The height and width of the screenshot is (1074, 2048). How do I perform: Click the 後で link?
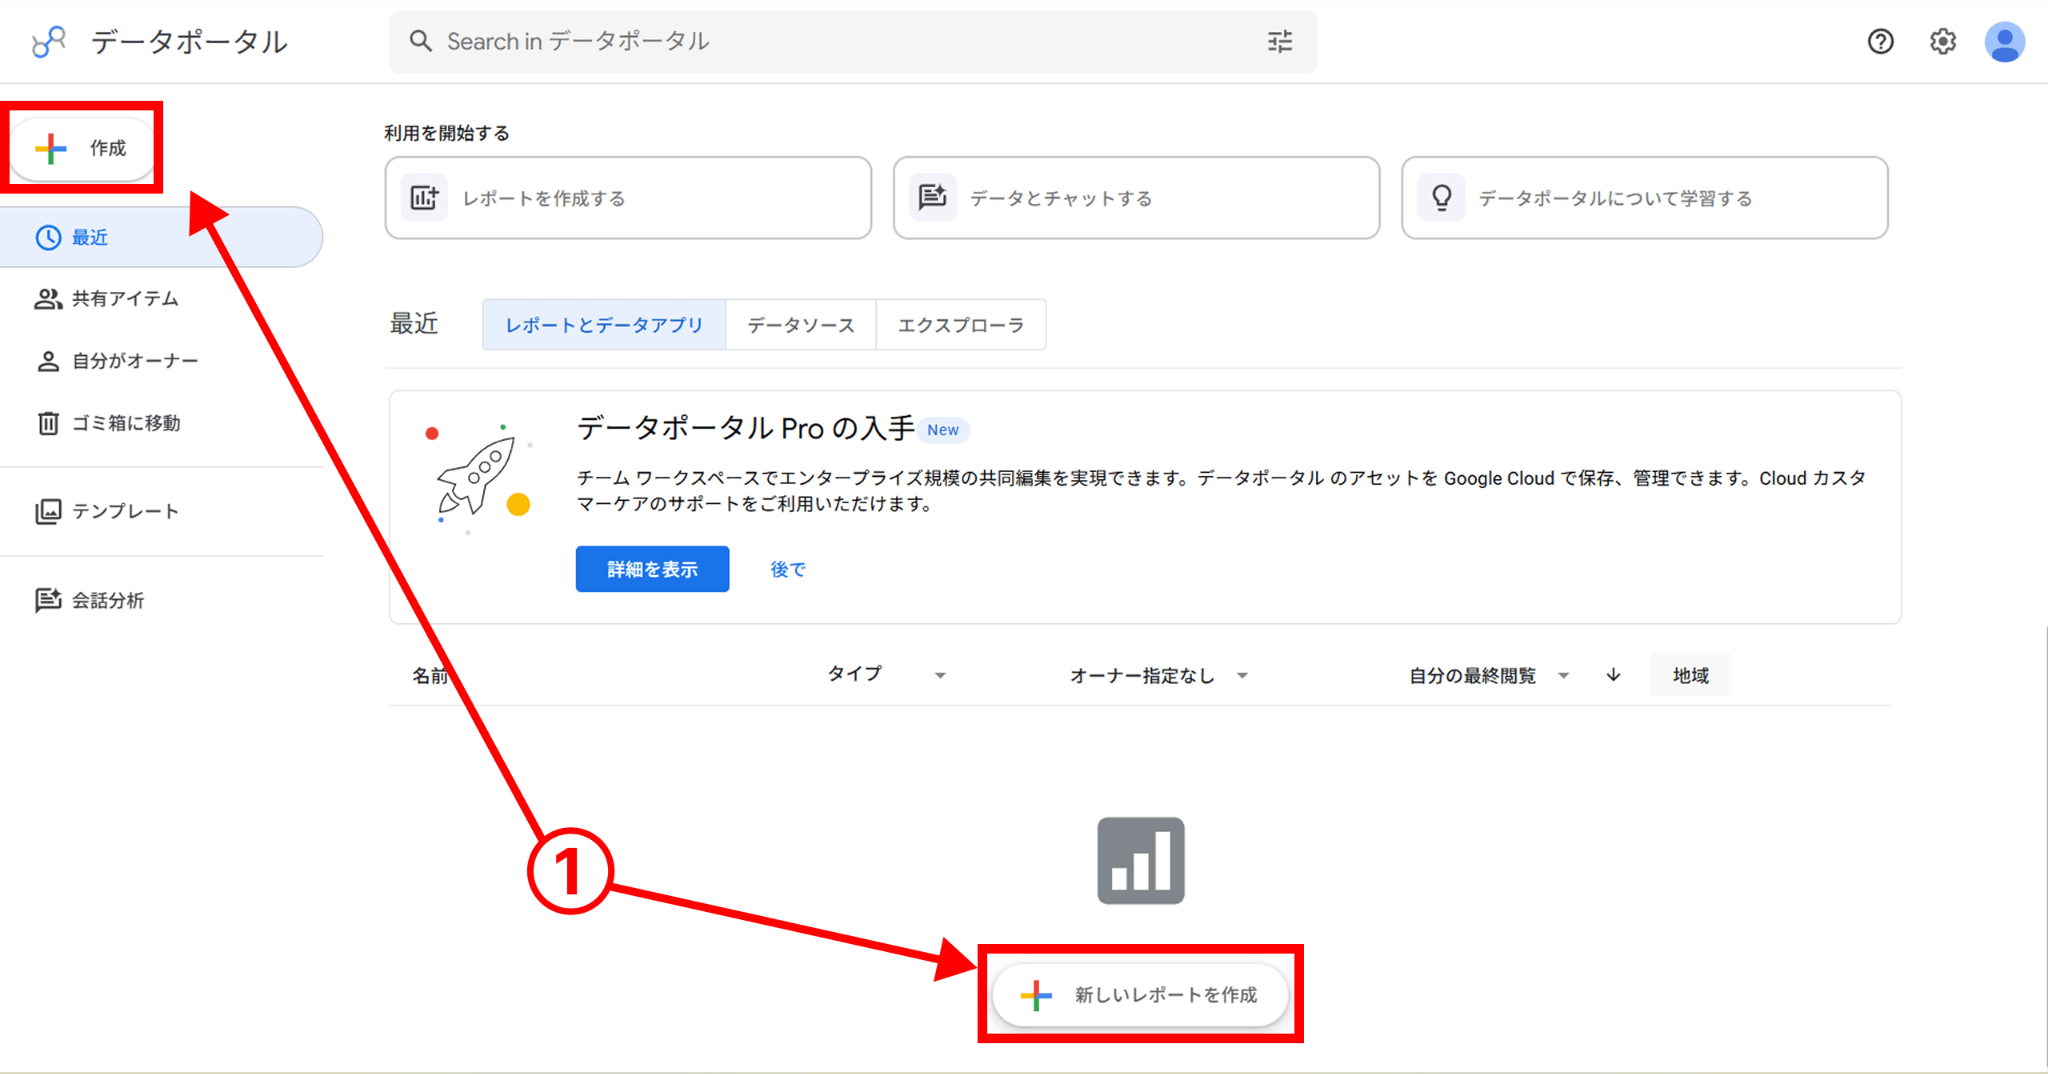point(788,569)
